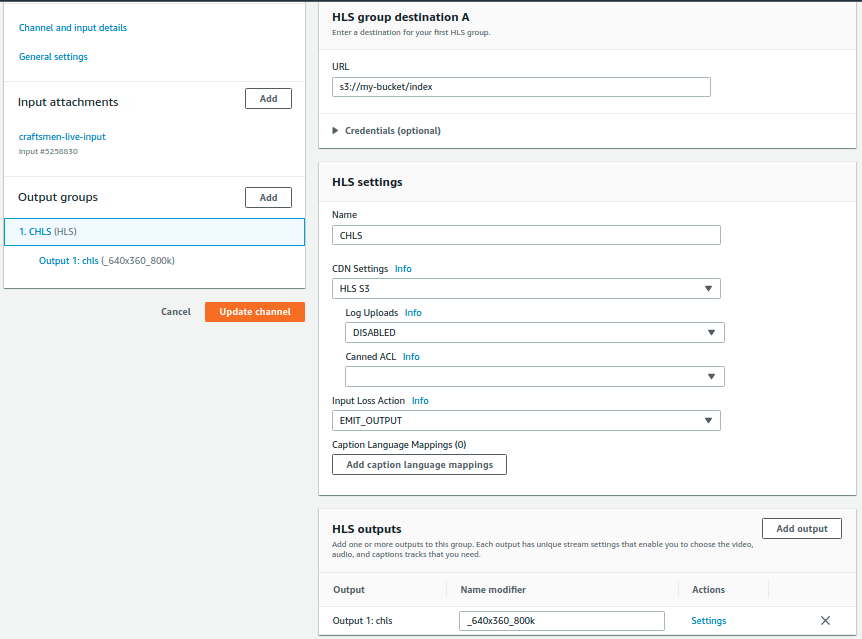Screen dimensions: 862x639
Task: Click Add caption language mappings button
Action: tap(419, 465)
